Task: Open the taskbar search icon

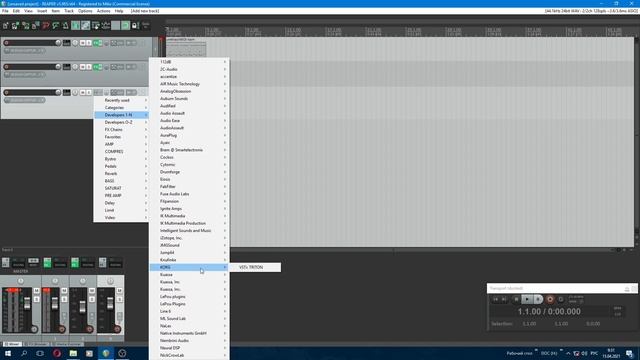Action: 24,353
